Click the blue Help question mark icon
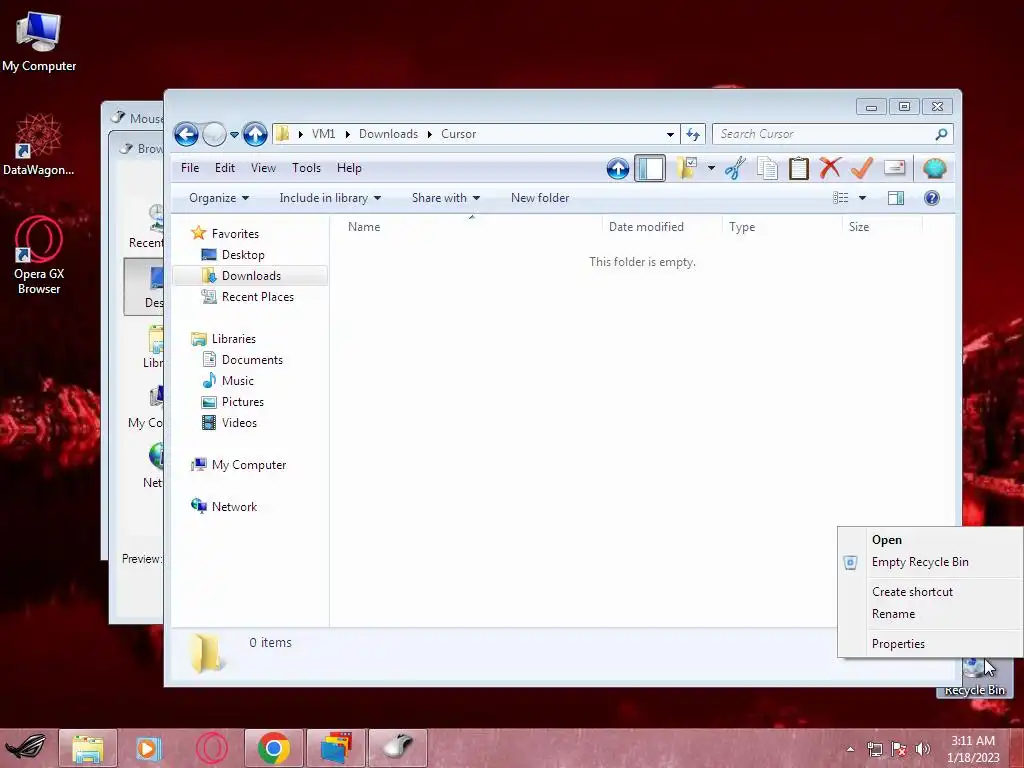 (932, 198)
